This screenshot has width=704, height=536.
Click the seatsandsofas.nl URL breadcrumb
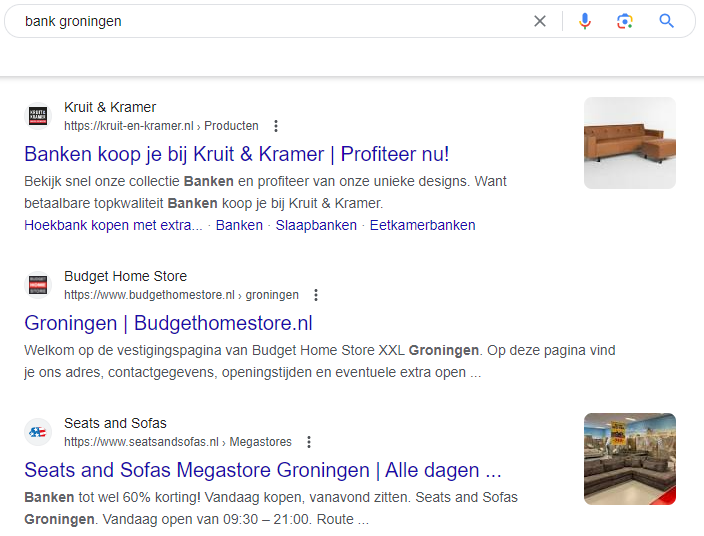178,442
